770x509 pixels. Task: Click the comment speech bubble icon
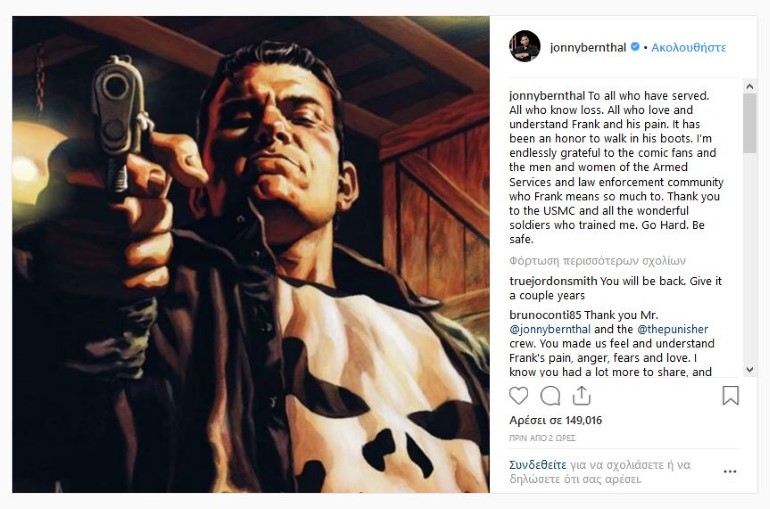[550, 395]
